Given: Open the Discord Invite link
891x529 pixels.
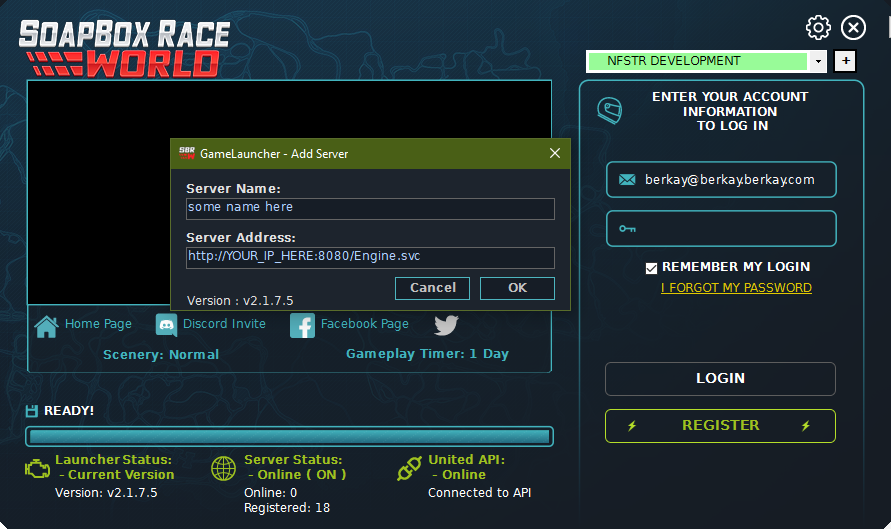Looking at the screenshot, I should click(224, 324).
